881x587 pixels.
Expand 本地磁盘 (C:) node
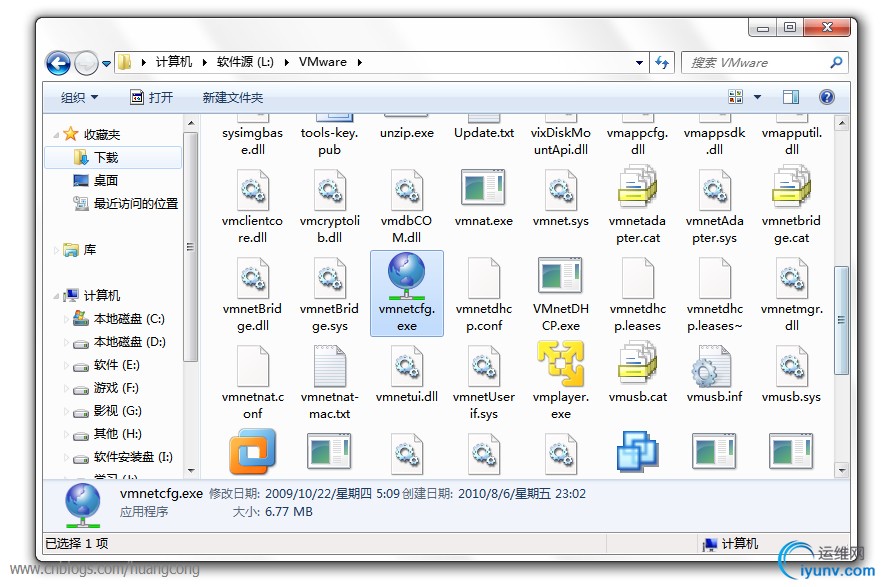point(66,319)
